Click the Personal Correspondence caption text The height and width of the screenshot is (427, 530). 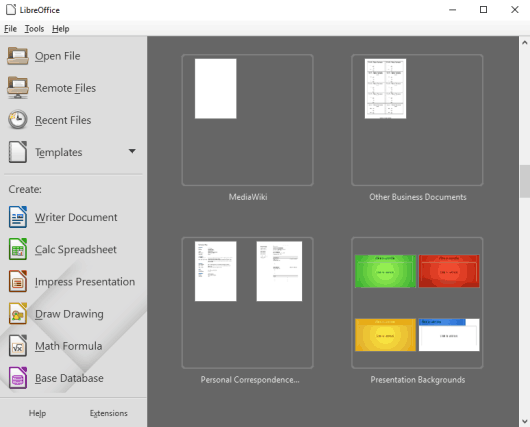[250, 380]
